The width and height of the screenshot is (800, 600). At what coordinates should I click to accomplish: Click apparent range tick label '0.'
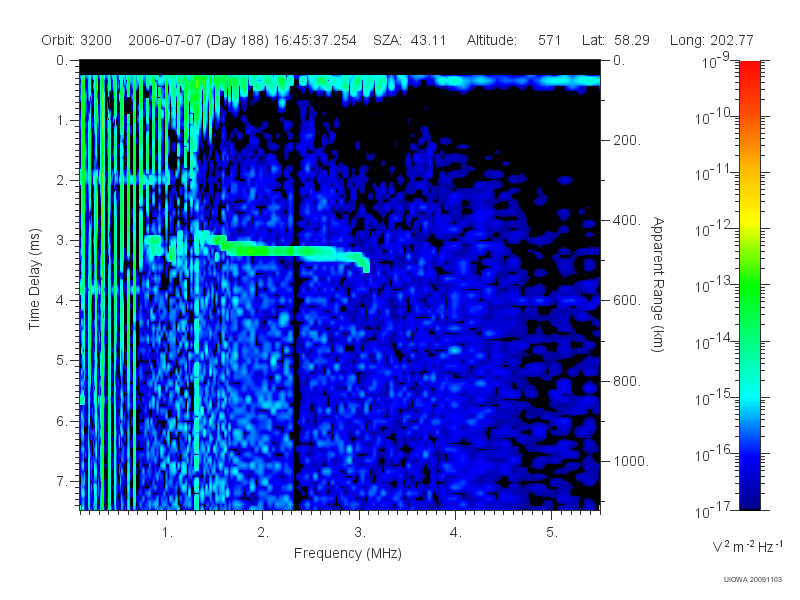619,60
